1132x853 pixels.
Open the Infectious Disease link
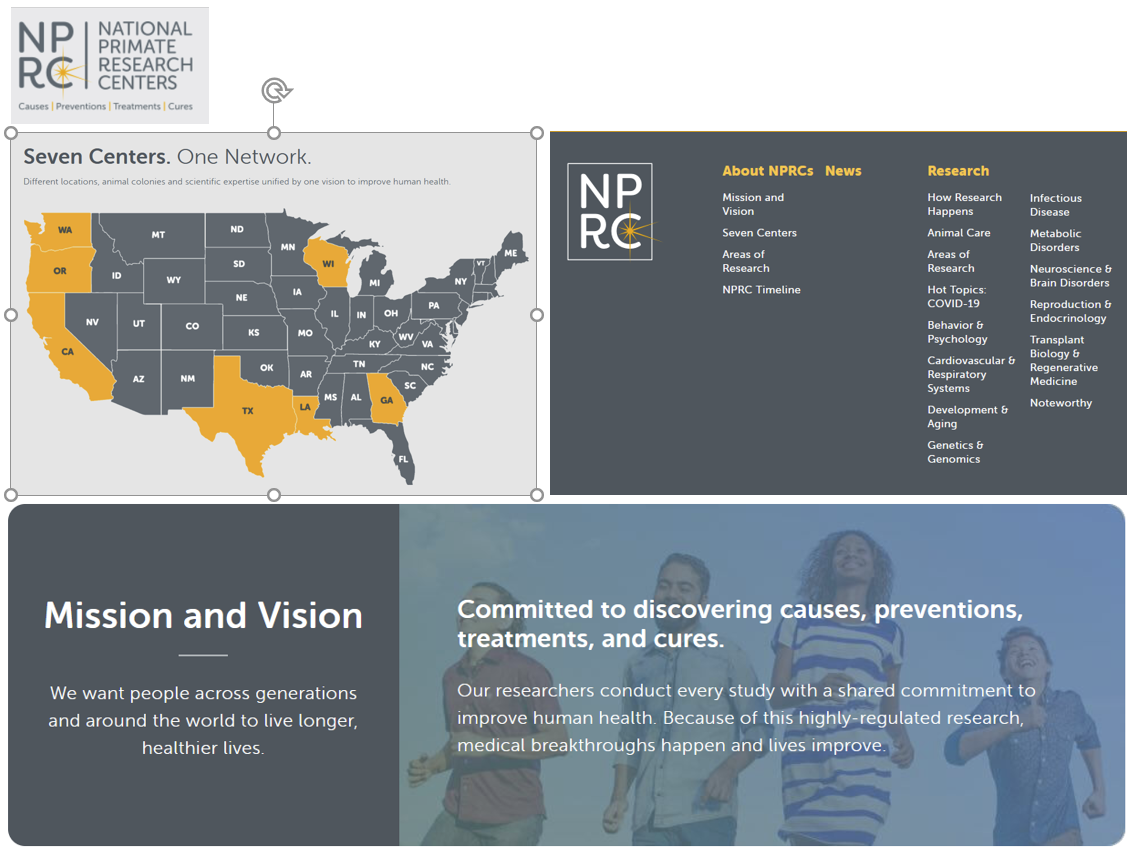click(1055, 205)
